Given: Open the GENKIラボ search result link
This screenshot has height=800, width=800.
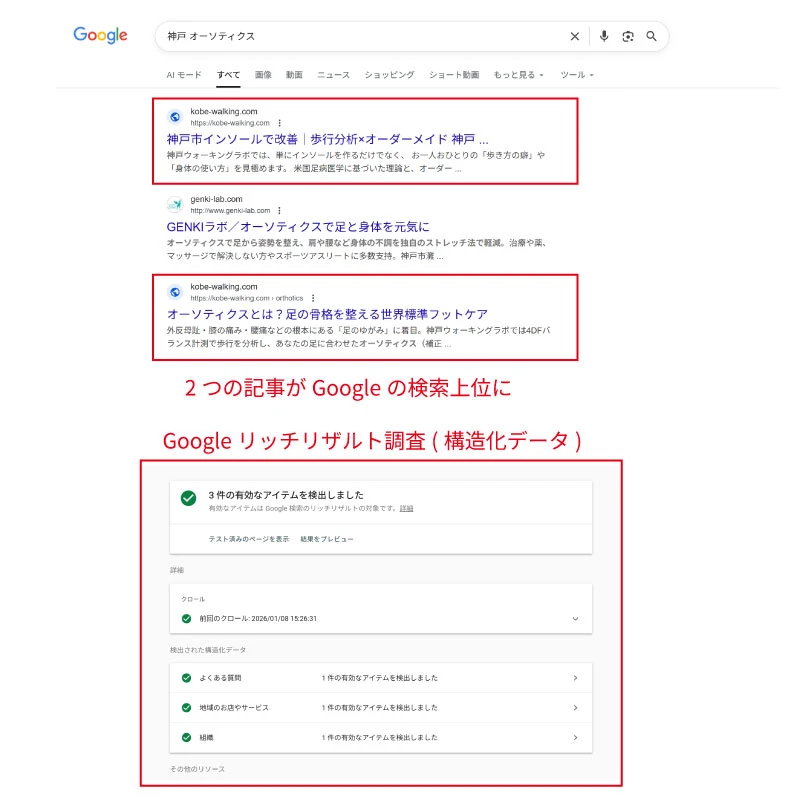Looking at the screenshot, I should click(297, 227).
